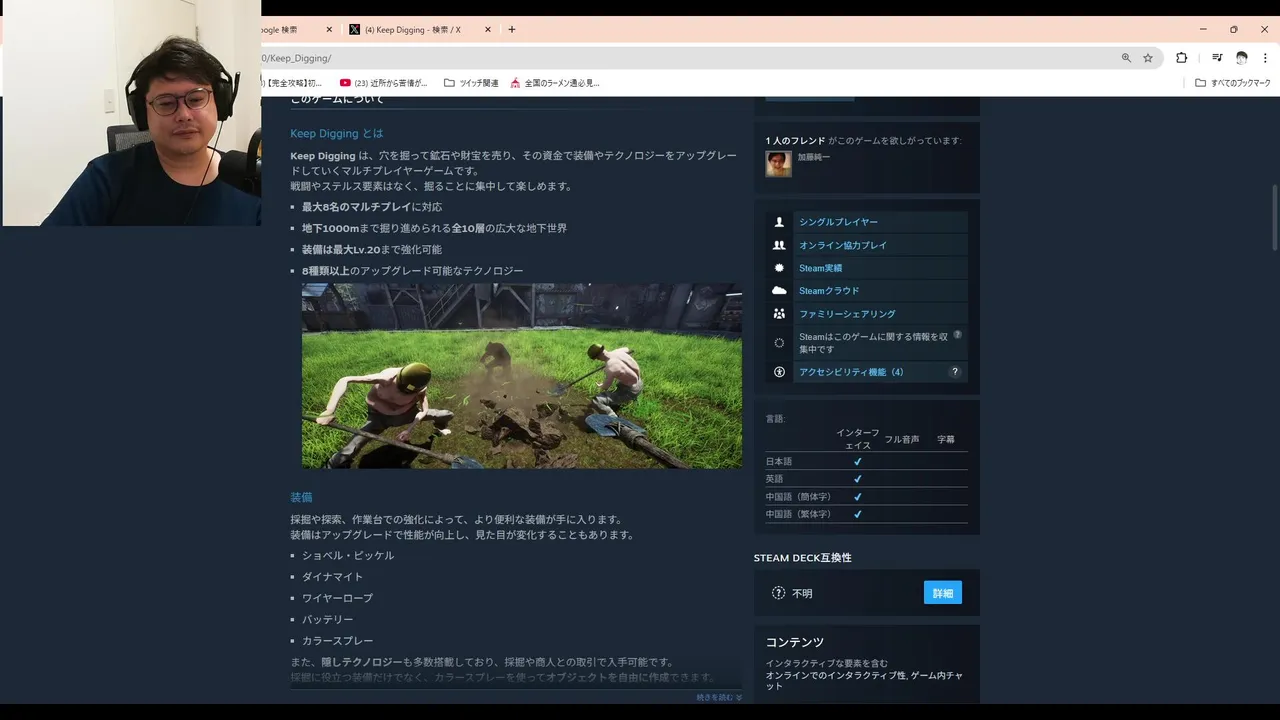Click the 日本語 interface checkmark
Screen dimensions: 1280x720
pos(857,462)
